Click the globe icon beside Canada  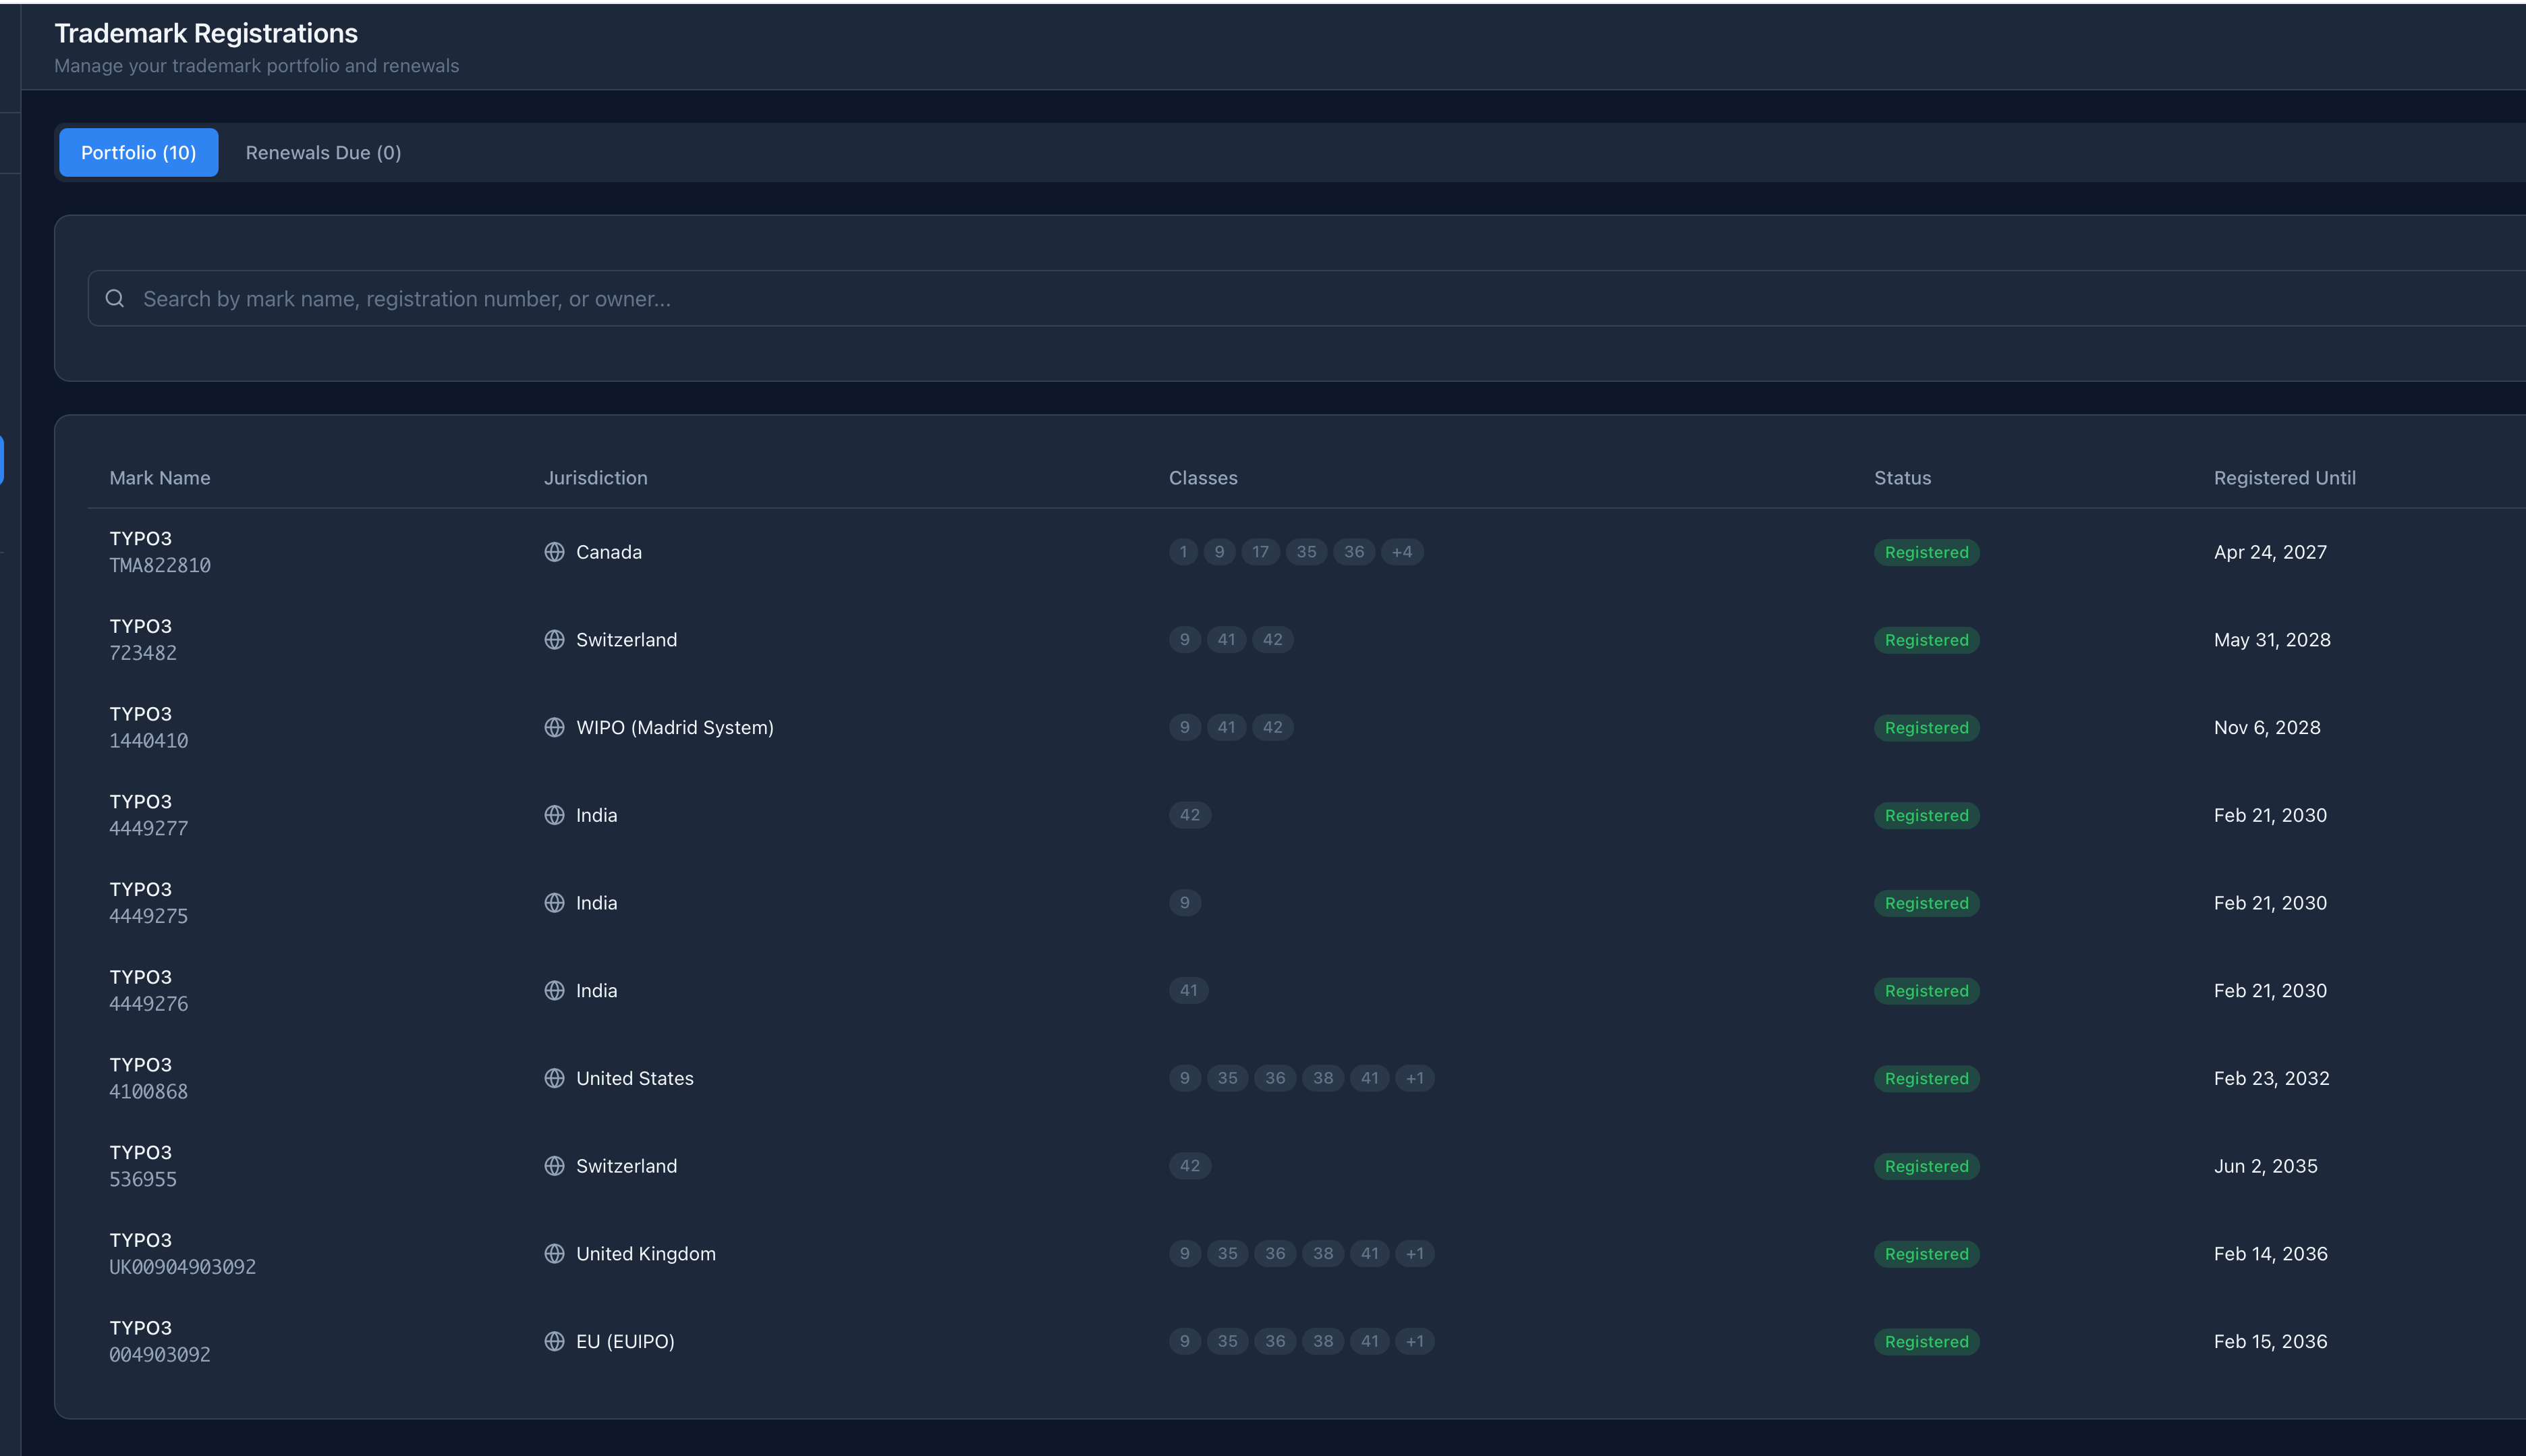(554, 552)
